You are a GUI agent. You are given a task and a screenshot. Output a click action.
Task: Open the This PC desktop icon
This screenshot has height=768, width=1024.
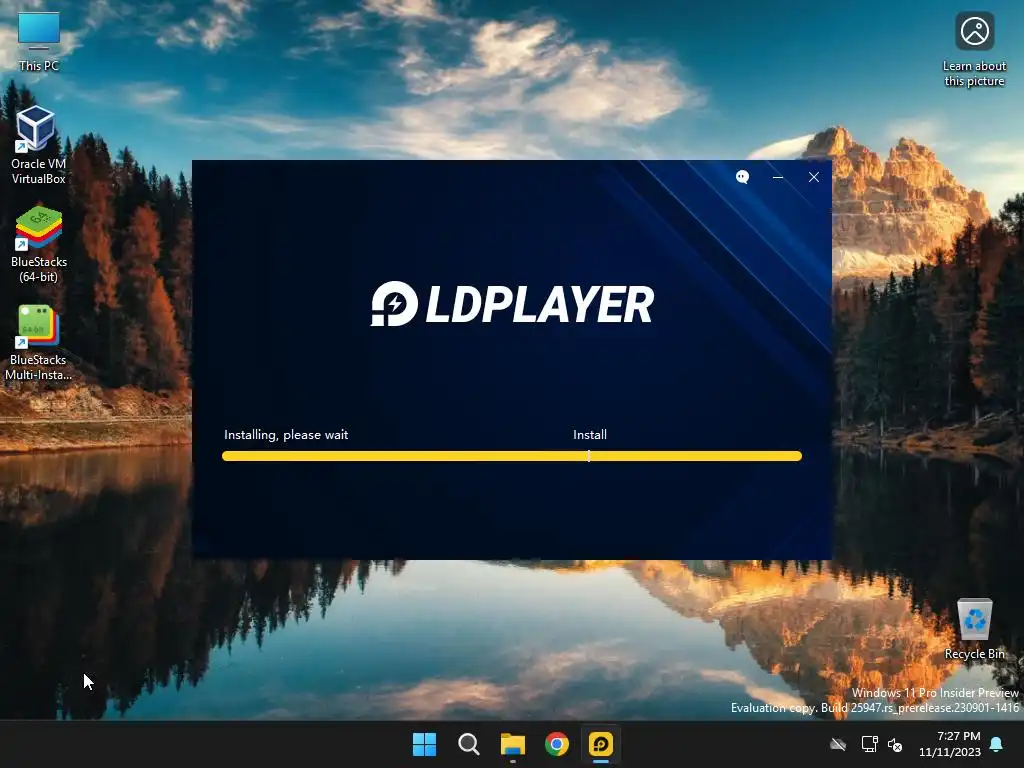point(39,41)
